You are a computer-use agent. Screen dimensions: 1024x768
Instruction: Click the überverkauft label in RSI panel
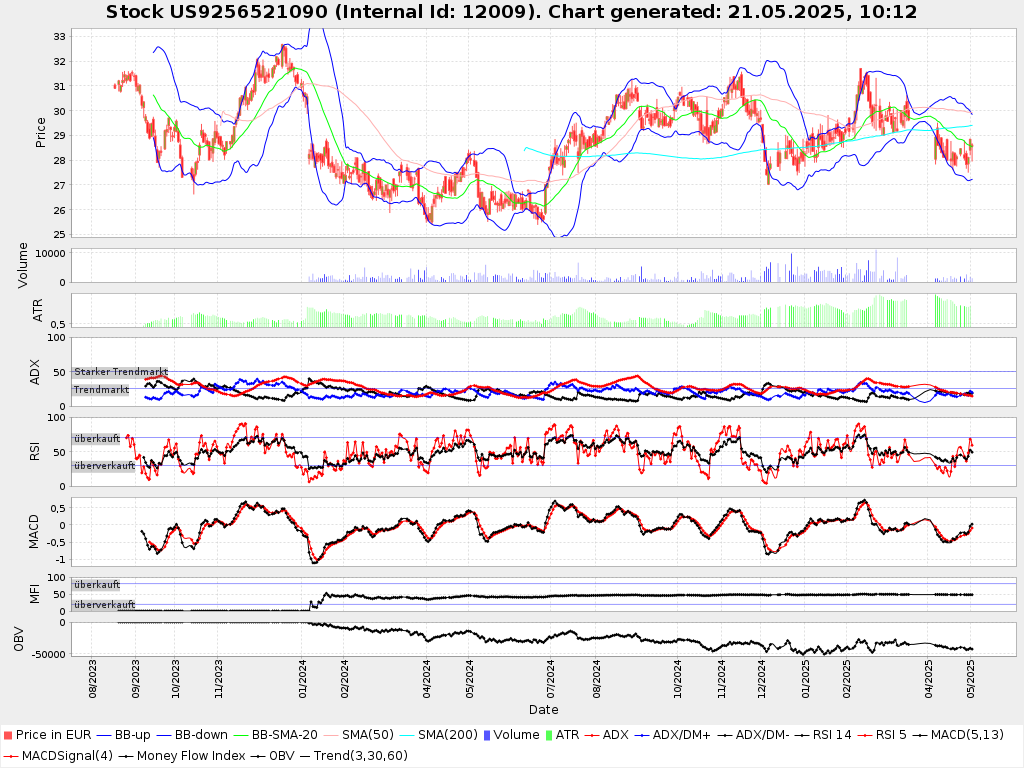104,466
